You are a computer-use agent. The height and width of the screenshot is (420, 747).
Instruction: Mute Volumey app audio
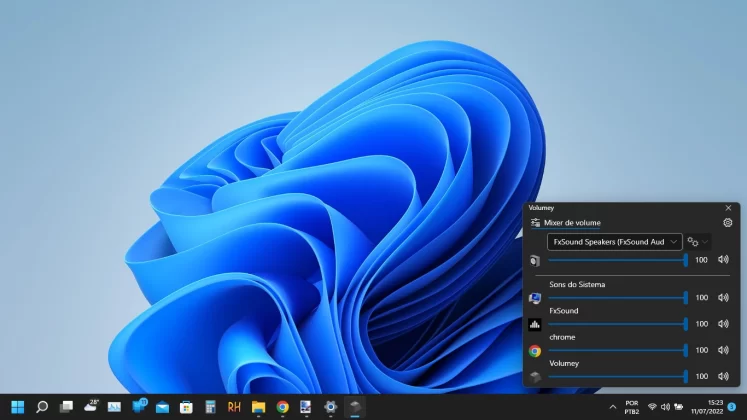click(723, 376)
